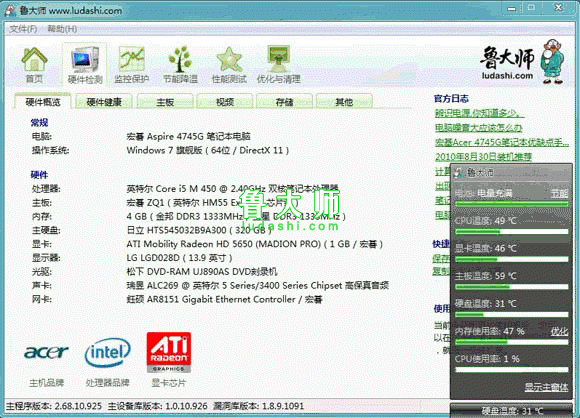Select the 松下 DVD-RAM UJ890AS text
This screenshot has height=418, width=580.
[x=202, y=272]
